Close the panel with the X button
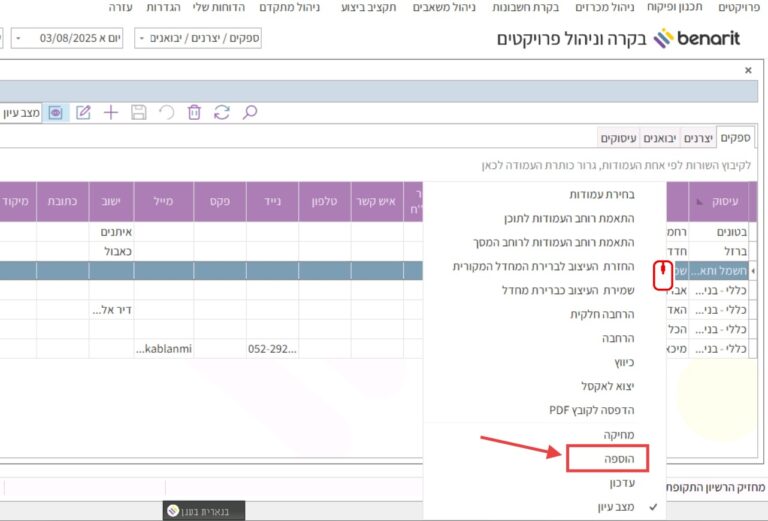This screenshot has width=768, height=521. pos(748,71)
